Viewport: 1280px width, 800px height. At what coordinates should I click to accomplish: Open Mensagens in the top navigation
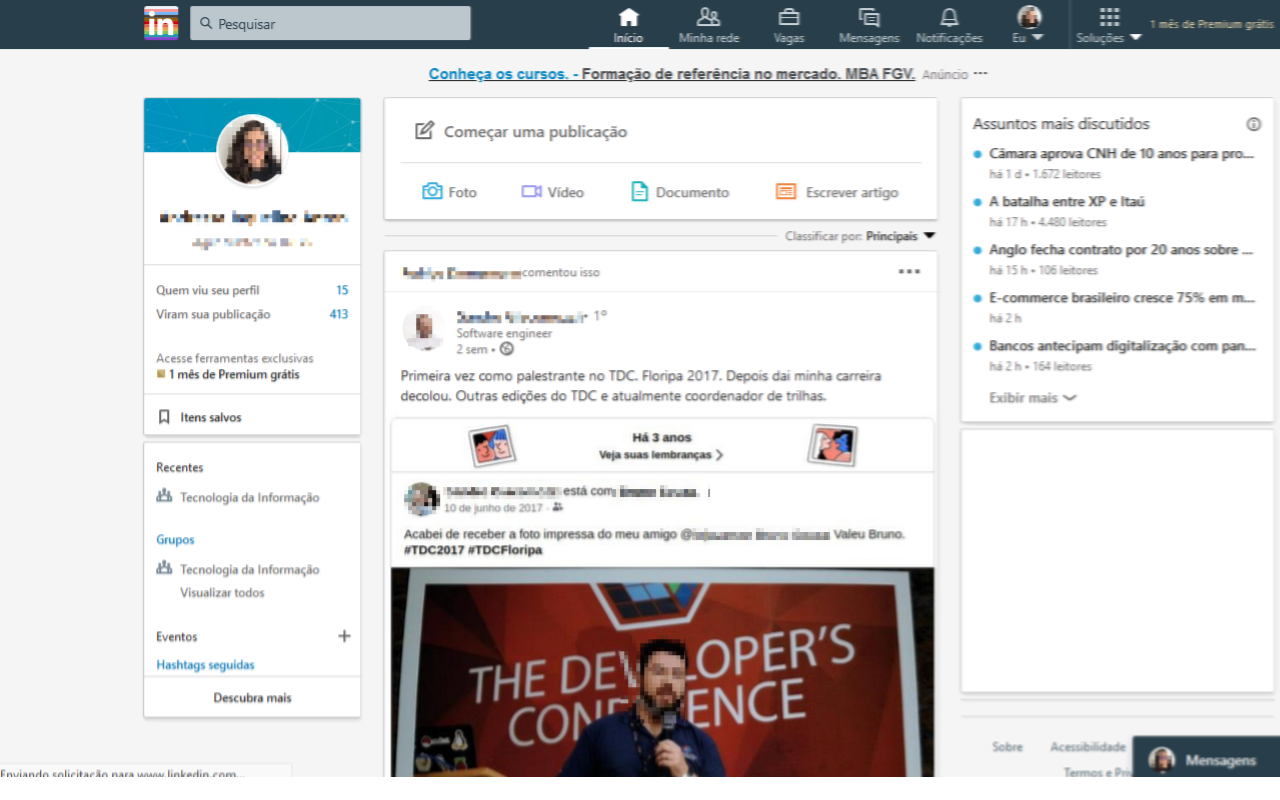(868, 25)
